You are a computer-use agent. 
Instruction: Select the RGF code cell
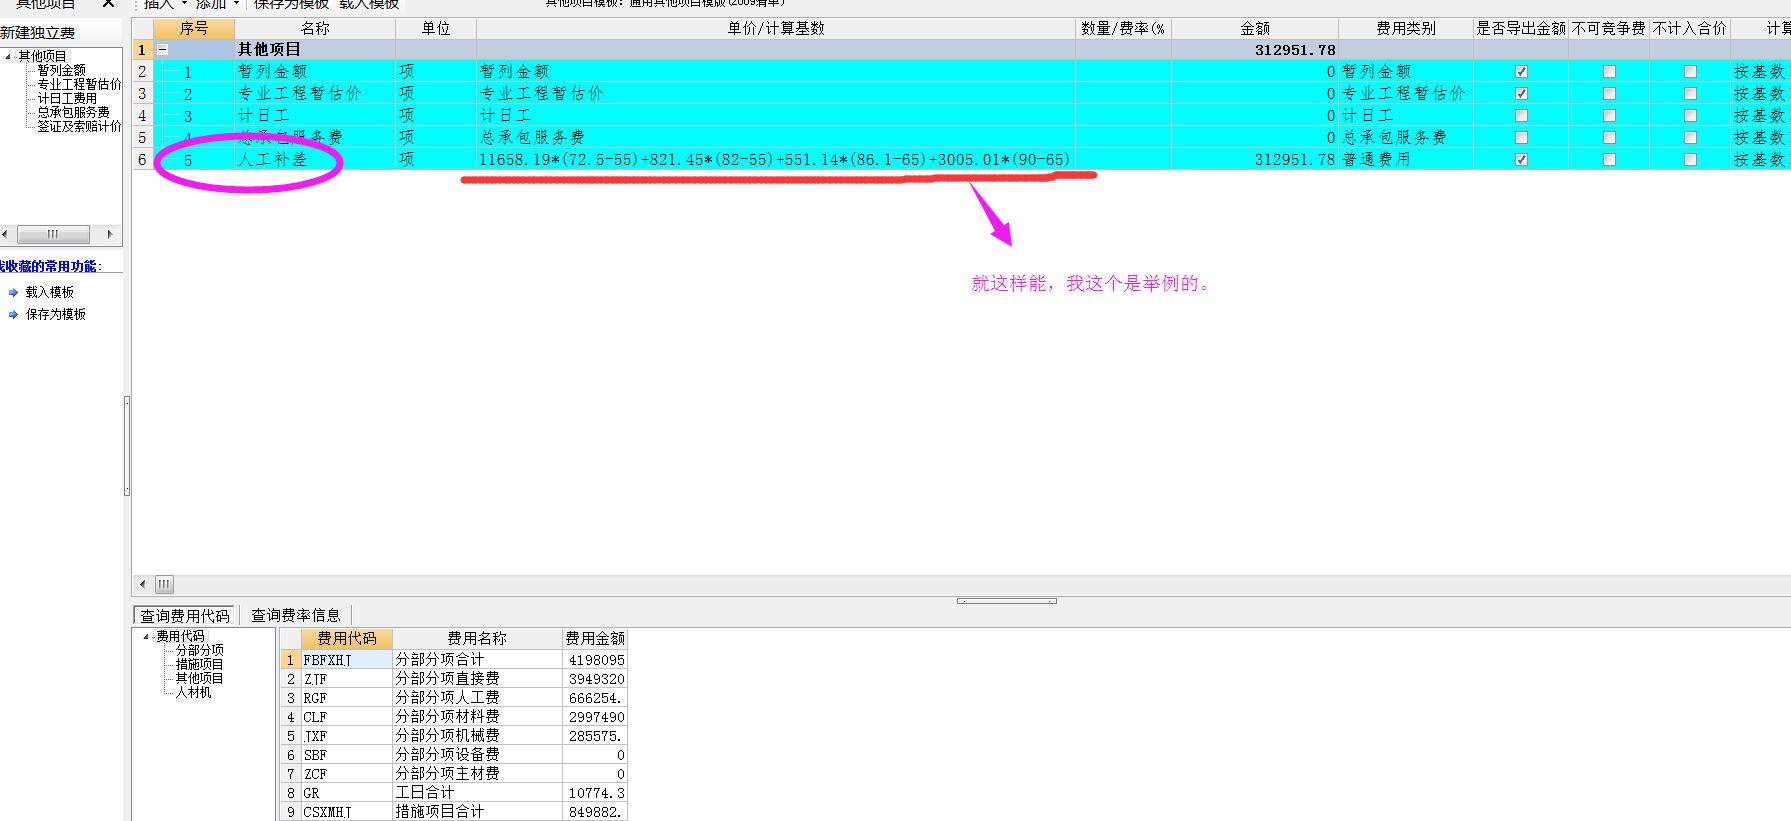[346, 698]
